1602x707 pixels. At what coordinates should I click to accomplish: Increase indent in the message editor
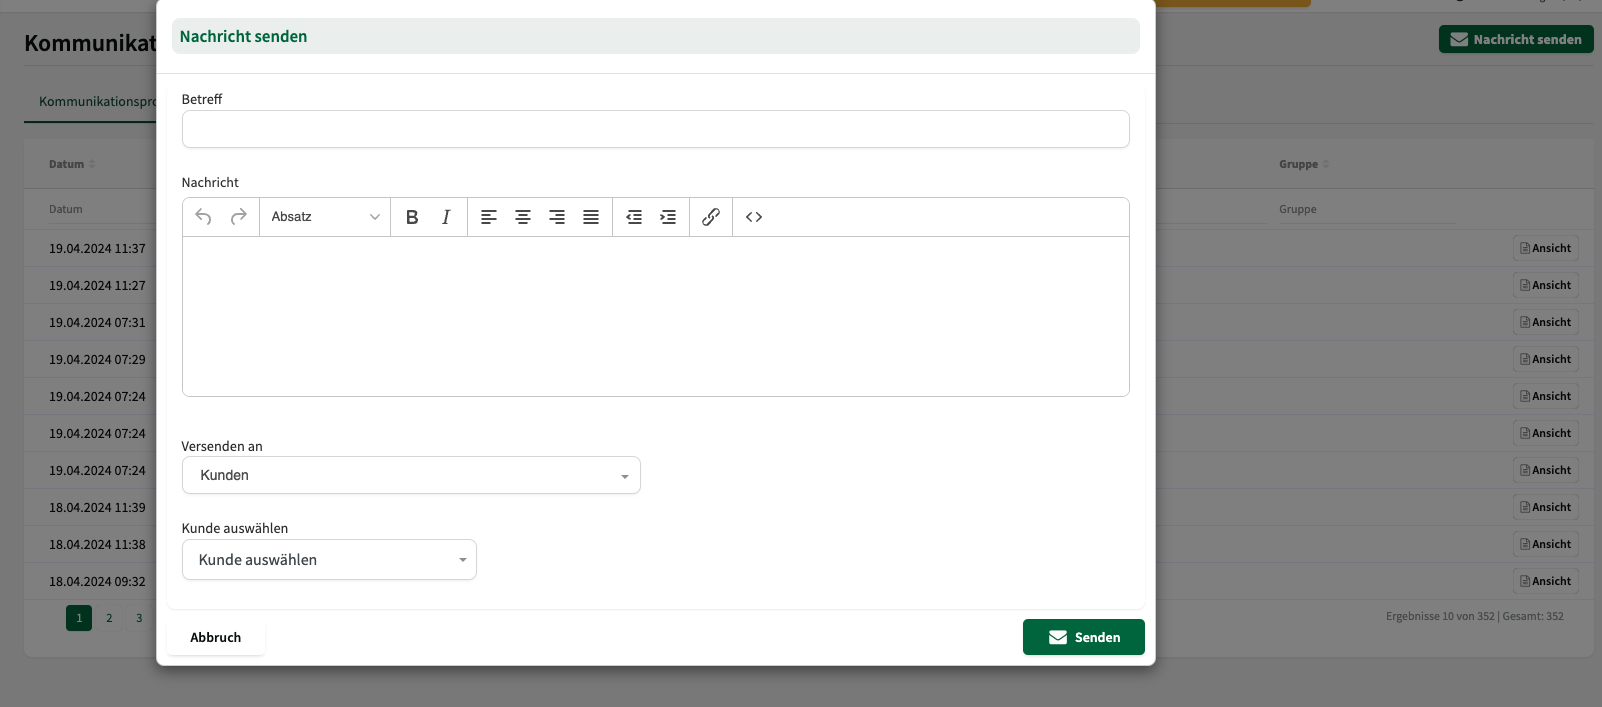click(668, 217)
